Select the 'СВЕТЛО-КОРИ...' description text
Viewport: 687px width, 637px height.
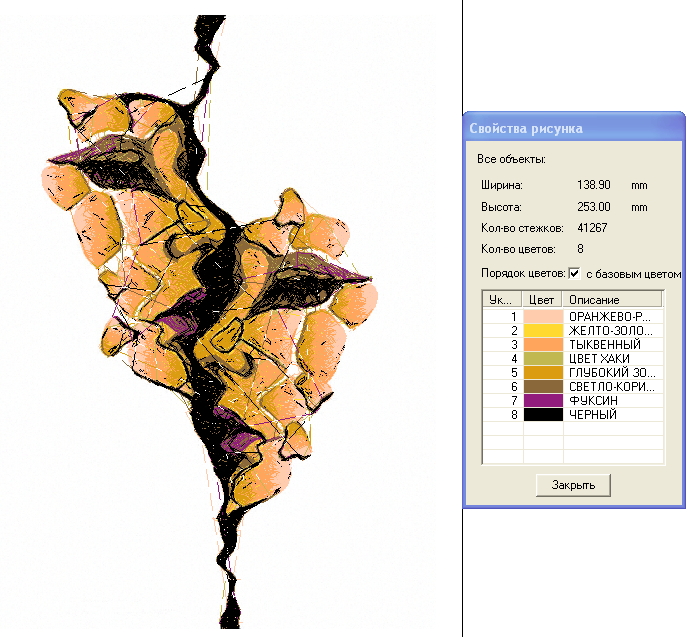pos(612,386)
